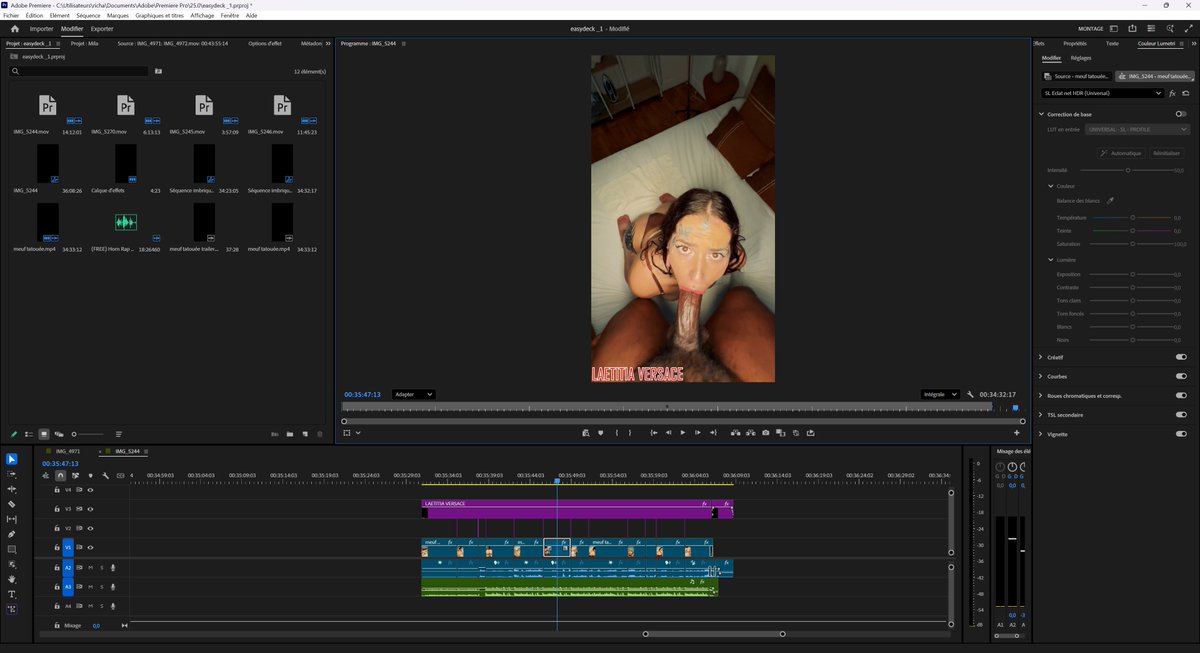This screenshot has height=653, width=1200.
Task: Open the Fichier menu
Action: 11,16
